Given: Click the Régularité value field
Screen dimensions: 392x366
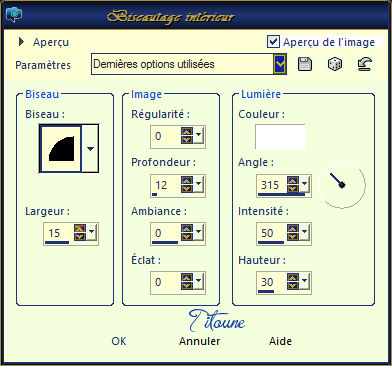Looking at the screenshot, I should (165, 136).
